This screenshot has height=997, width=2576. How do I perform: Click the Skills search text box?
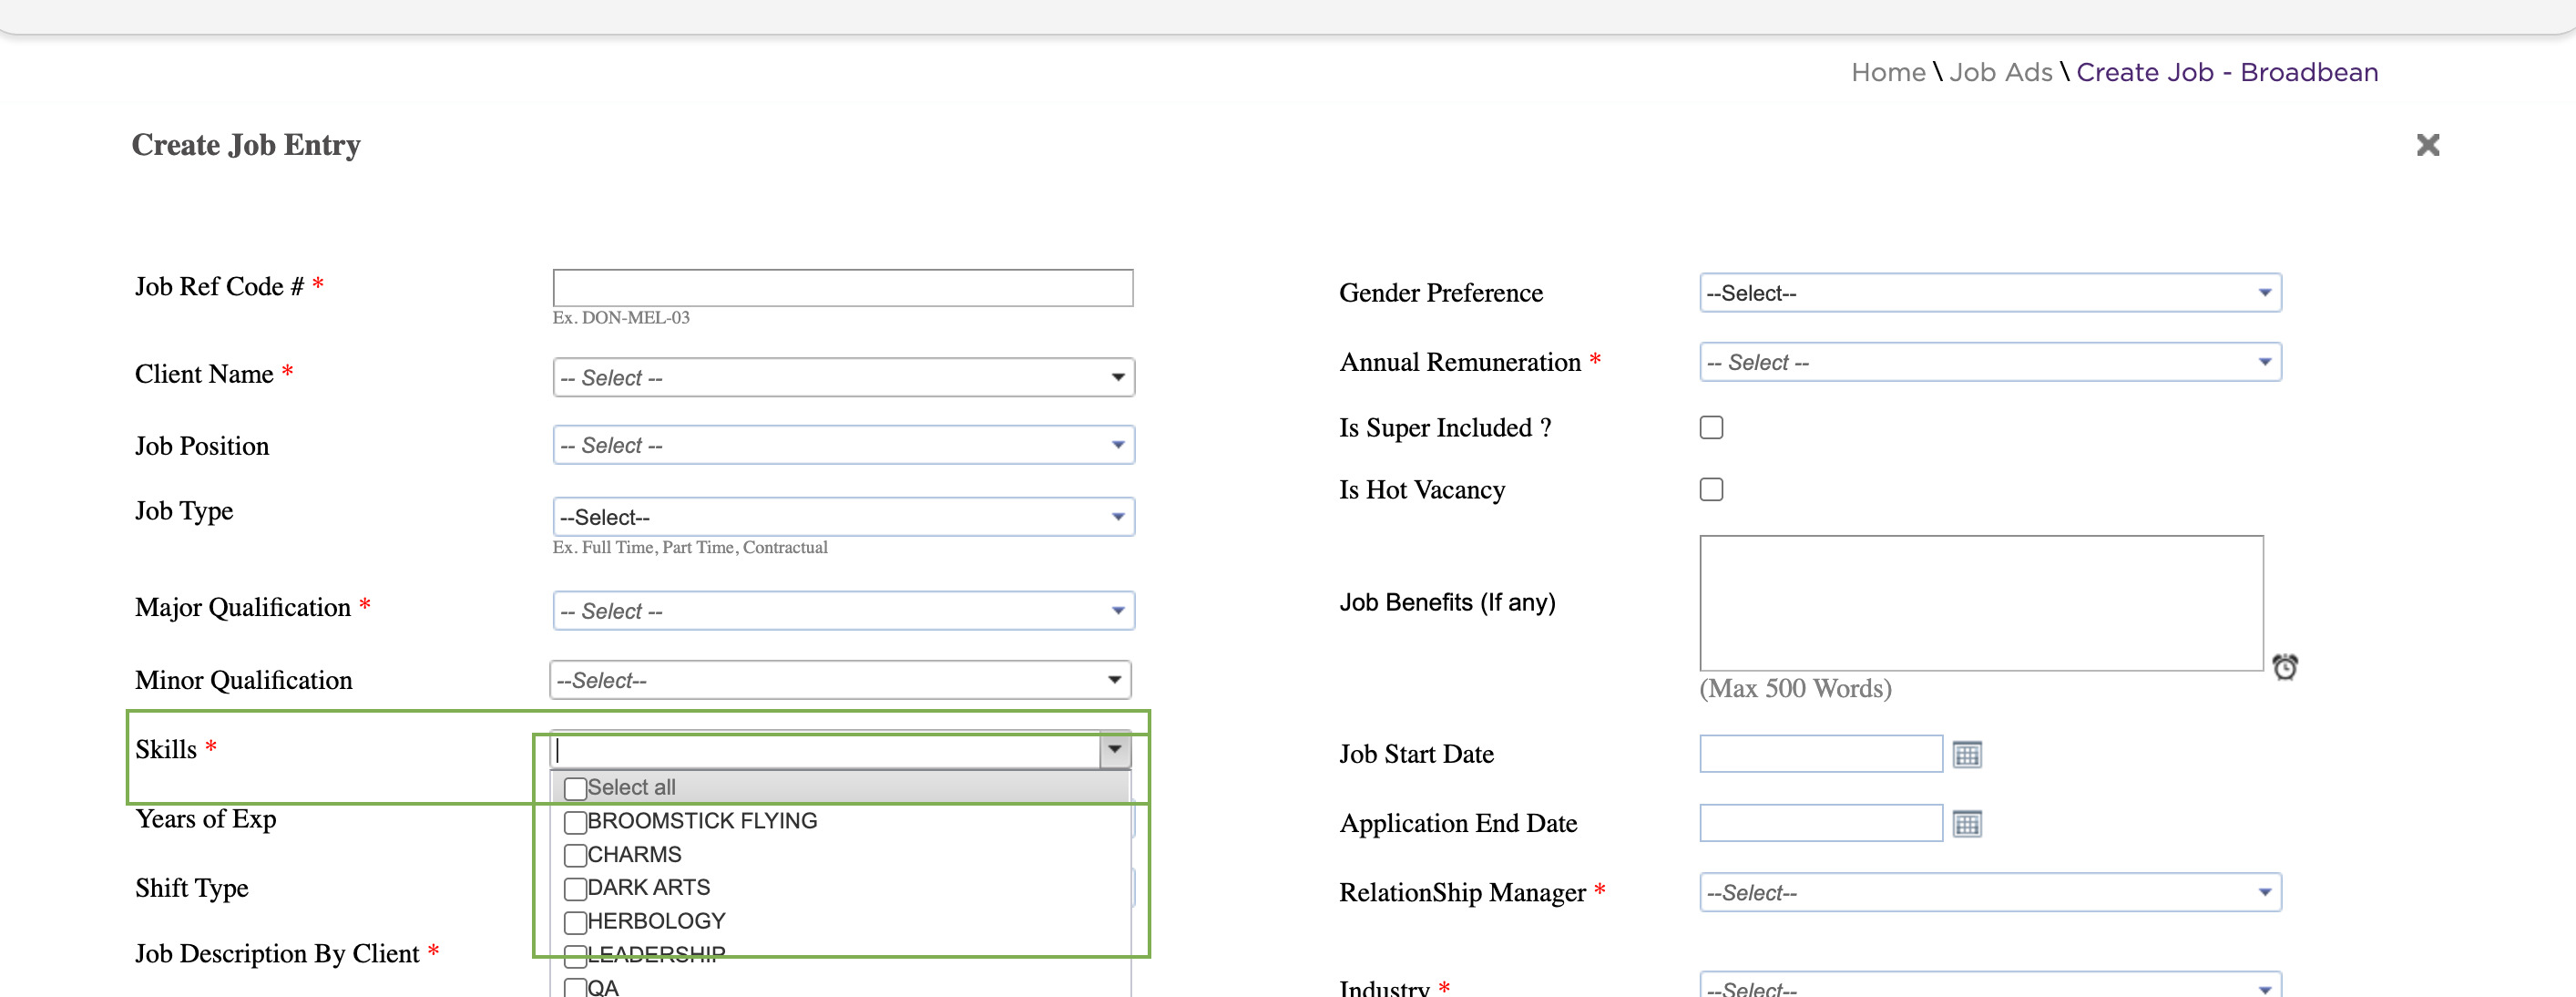pos(826,750)
